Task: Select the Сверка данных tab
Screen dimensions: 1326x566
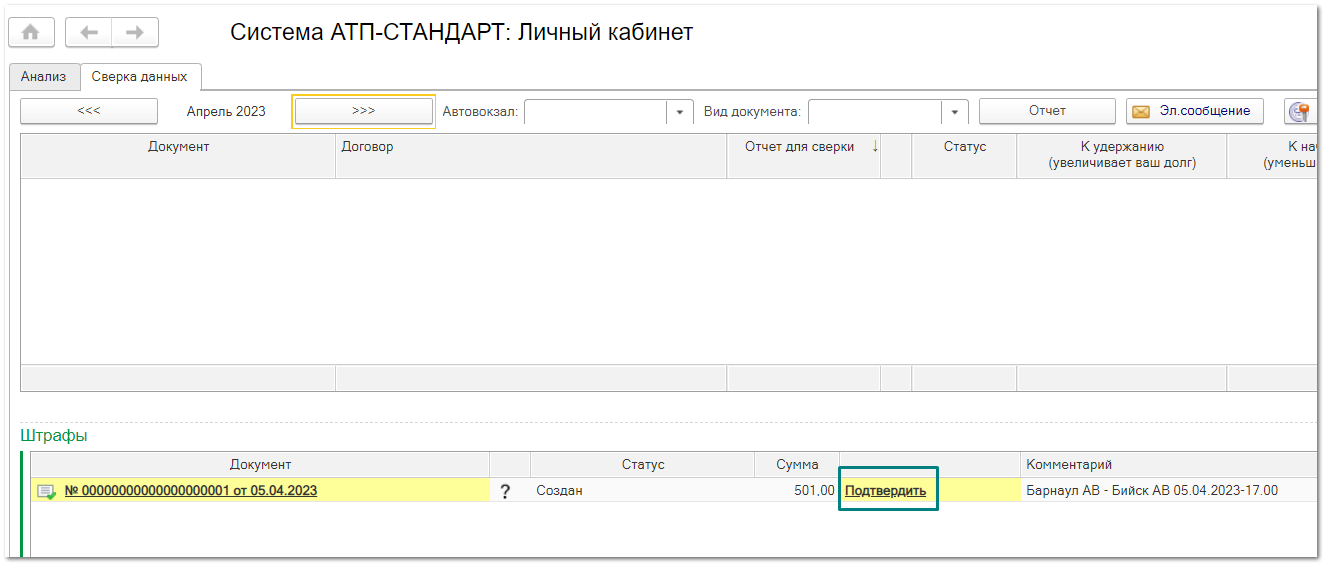Action: pos(139,77)
